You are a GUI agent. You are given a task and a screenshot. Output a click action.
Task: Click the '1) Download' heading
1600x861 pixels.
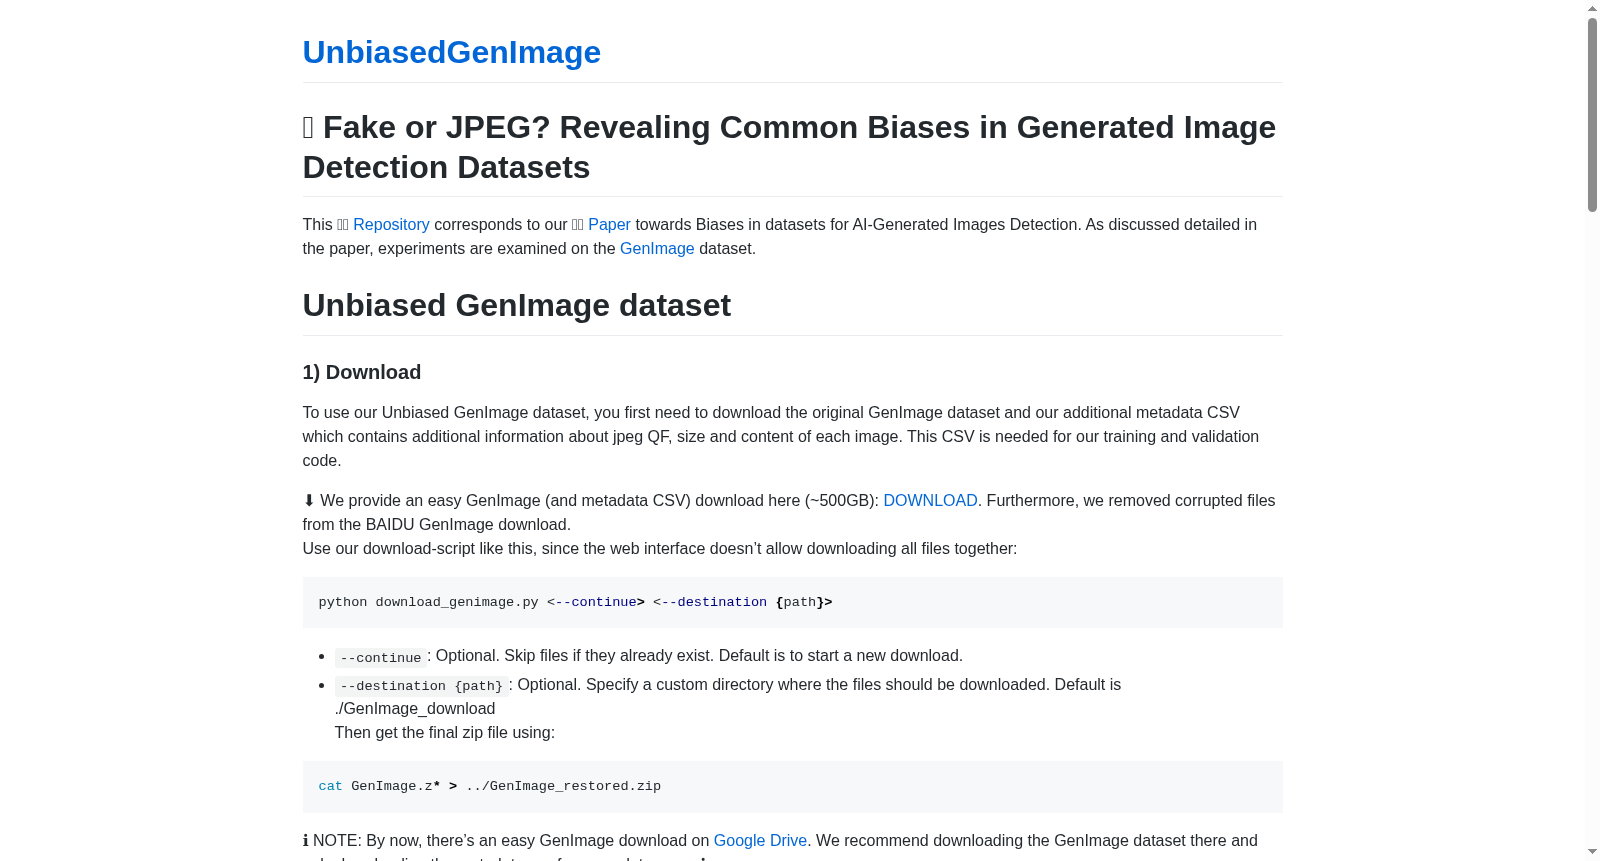[x=362, y=372]
